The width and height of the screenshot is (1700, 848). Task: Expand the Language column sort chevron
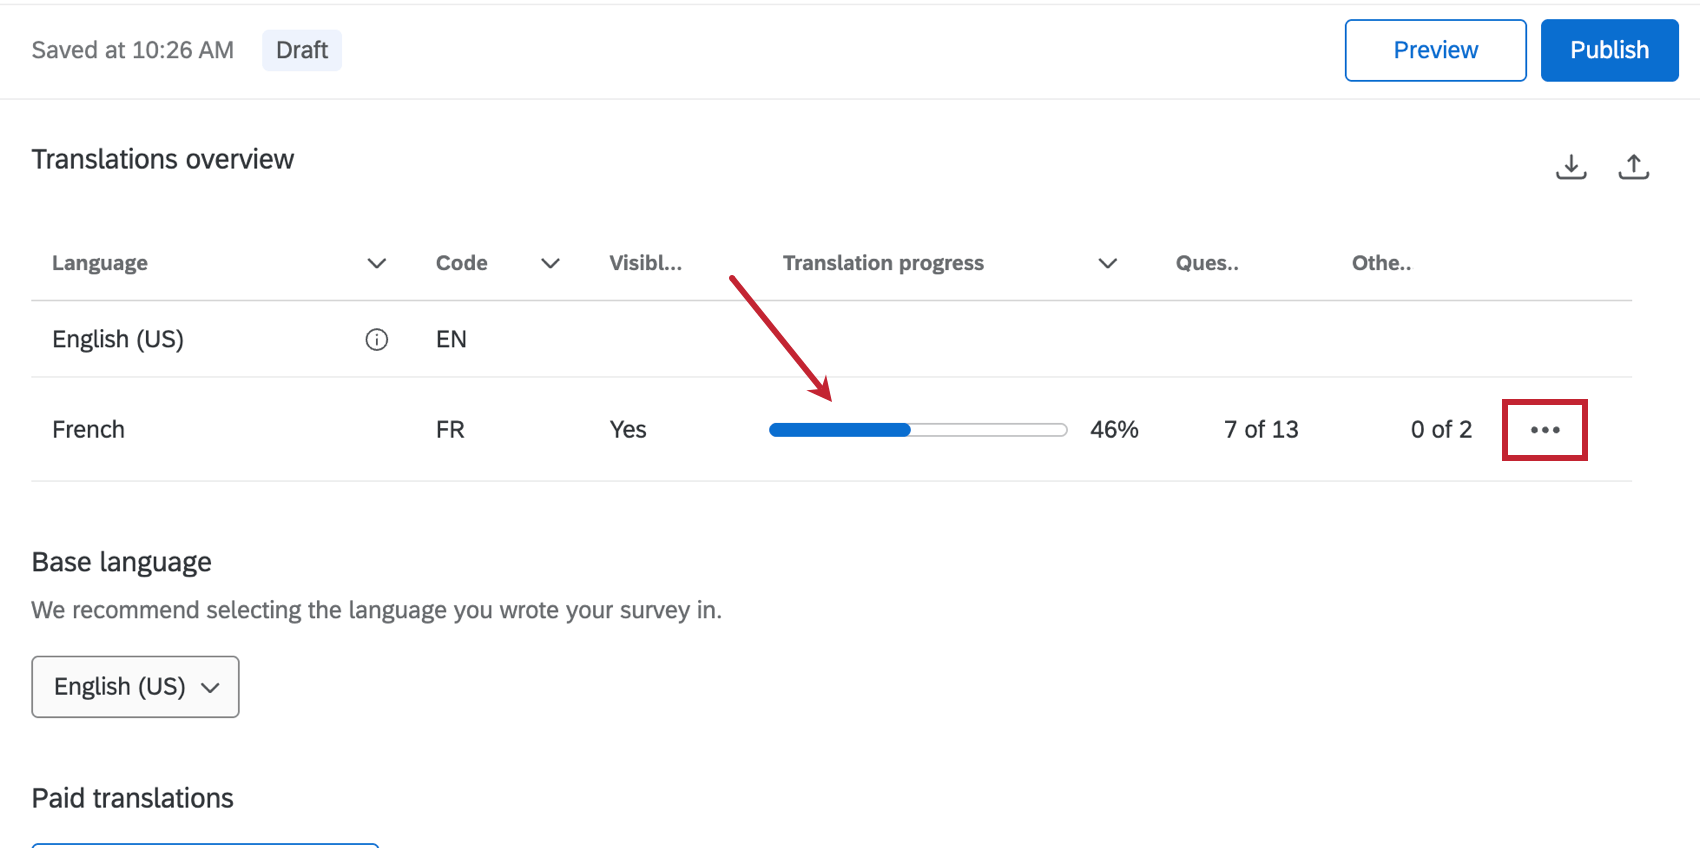click(x=377, y=263)
